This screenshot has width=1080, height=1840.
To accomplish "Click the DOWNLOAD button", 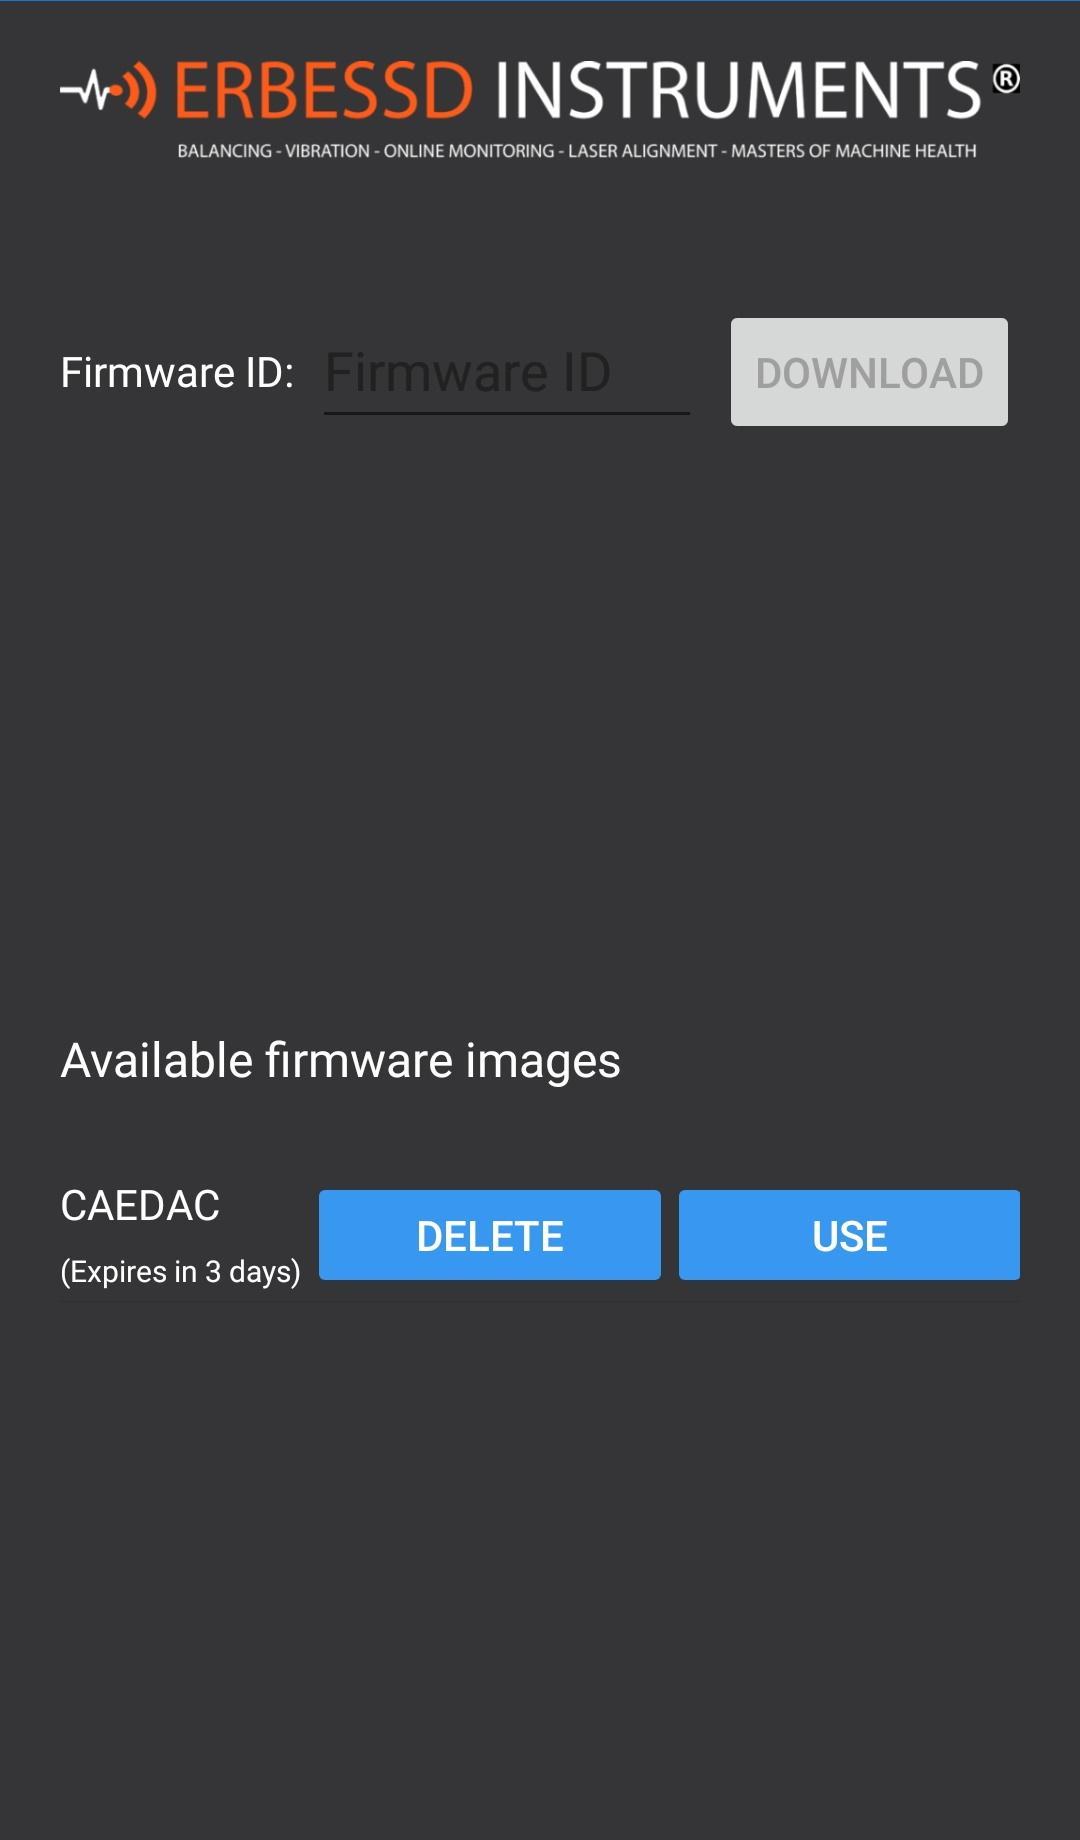I will (869, 372).
